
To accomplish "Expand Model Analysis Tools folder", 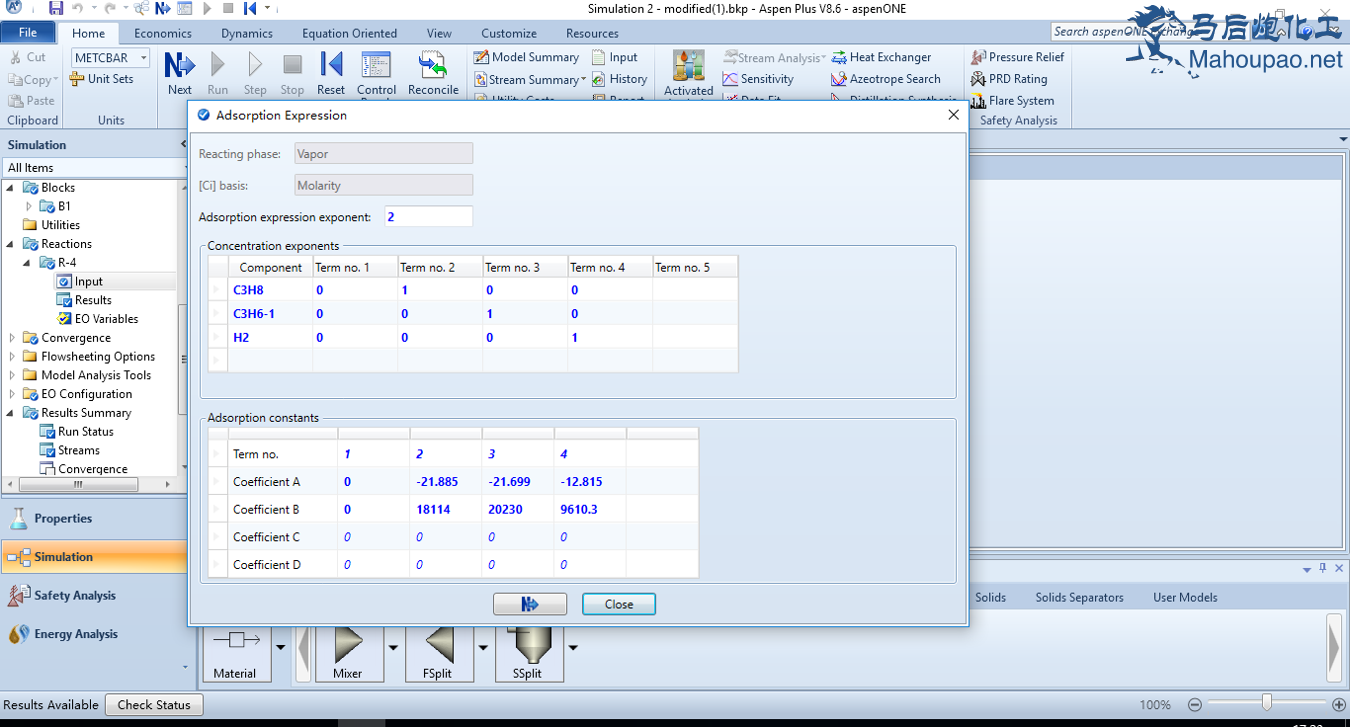I will click(12, 376).
